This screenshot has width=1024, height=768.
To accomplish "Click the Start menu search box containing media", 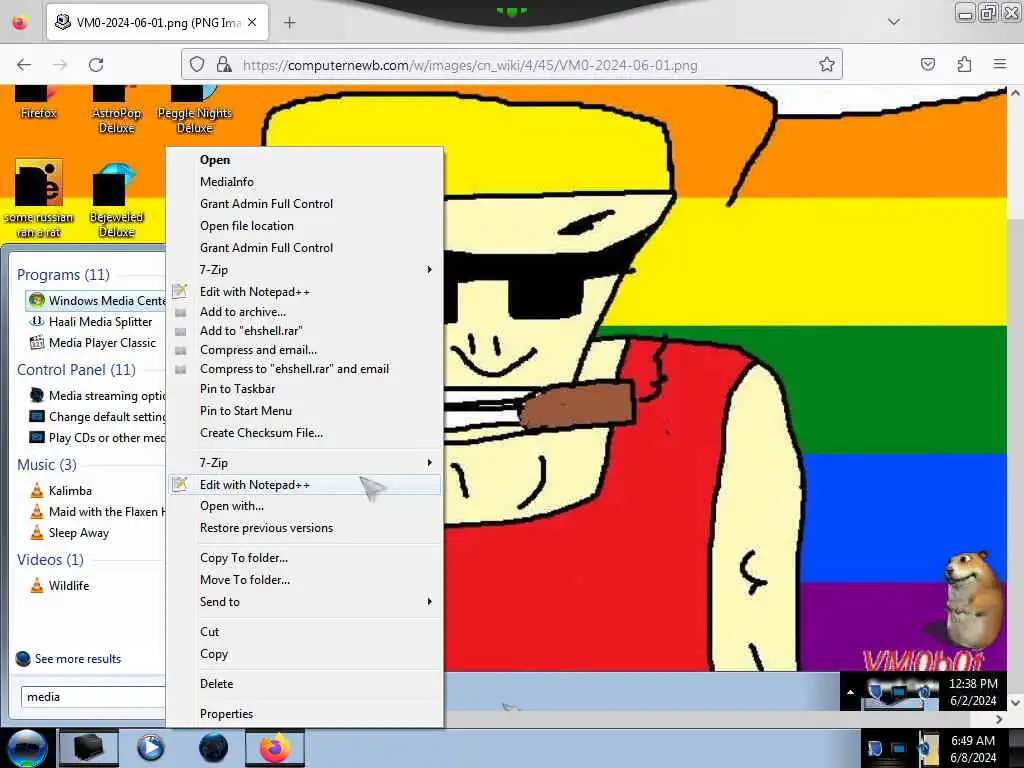I will (93, 697).
